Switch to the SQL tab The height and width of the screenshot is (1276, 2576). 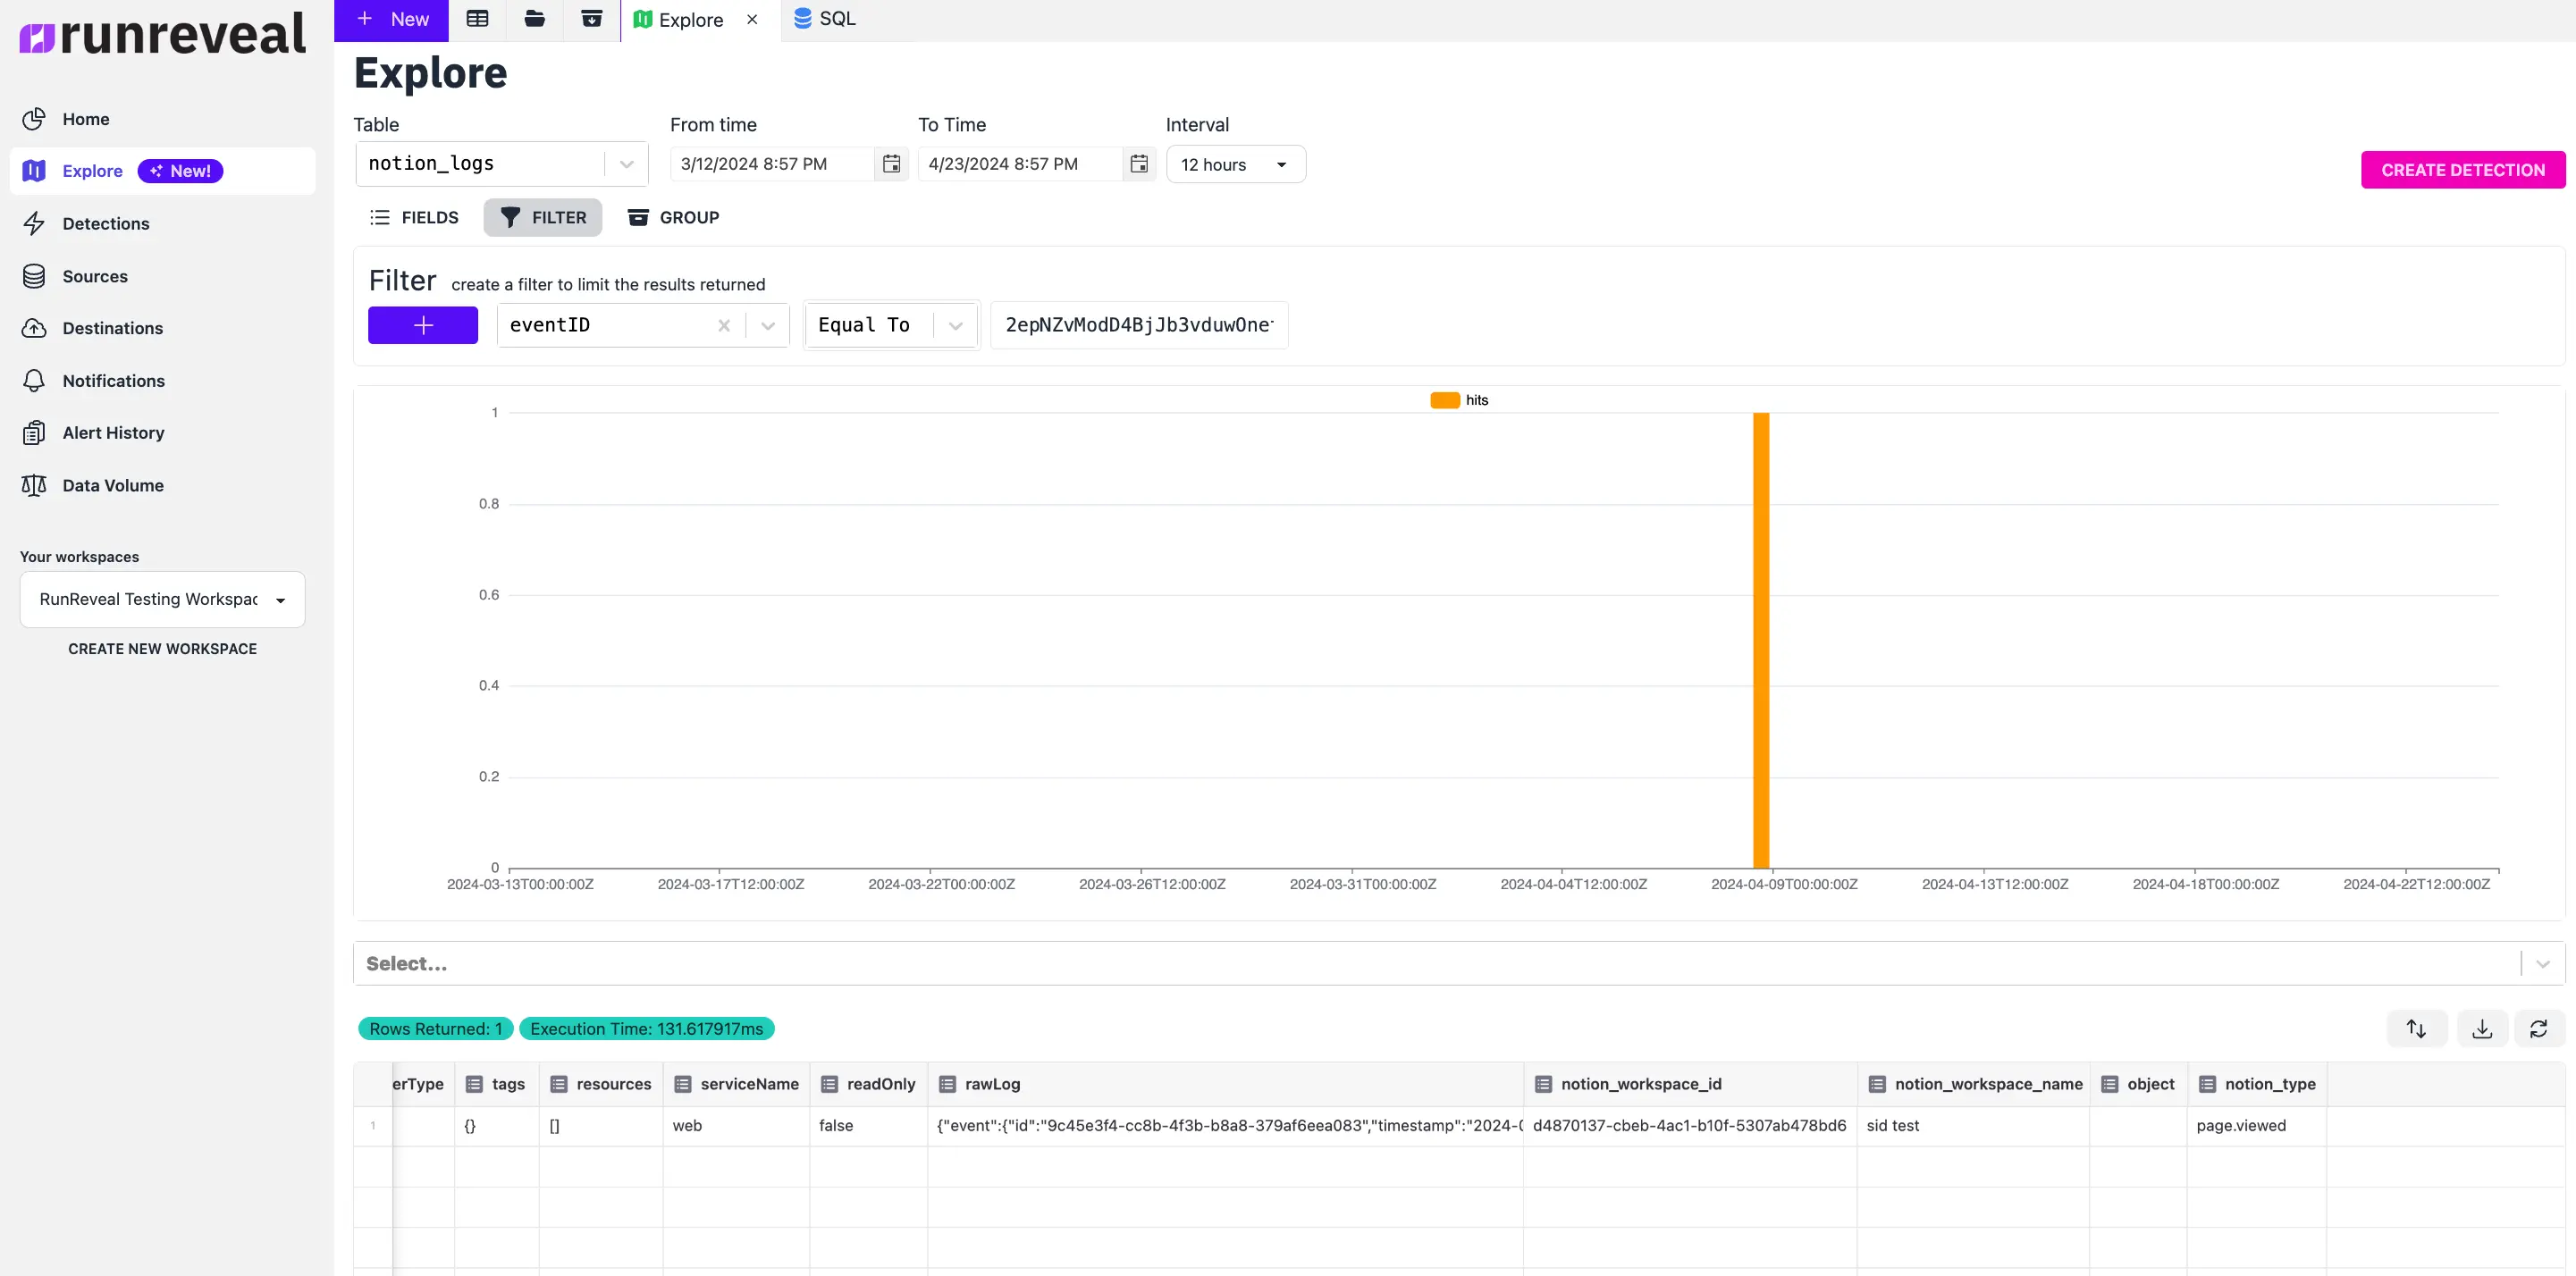825,19
